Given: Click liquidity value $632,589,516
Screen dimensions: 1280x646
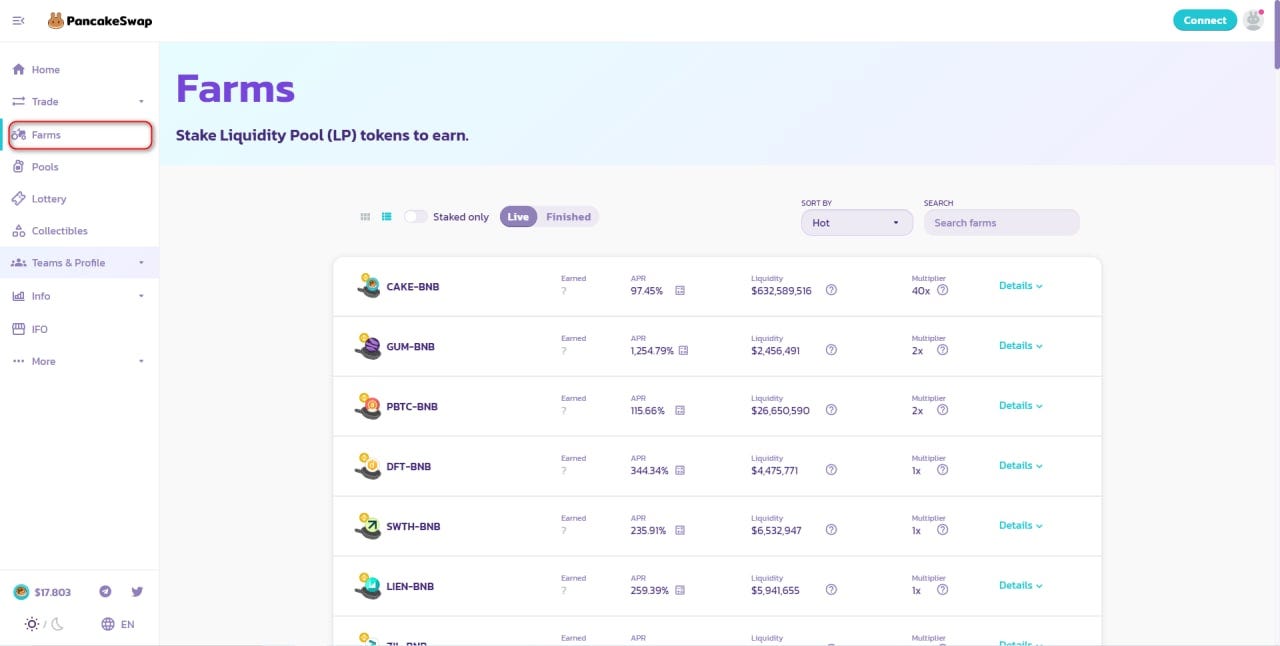Looking at the screenshot, I should pyautogui.click(x=782, y=291).
